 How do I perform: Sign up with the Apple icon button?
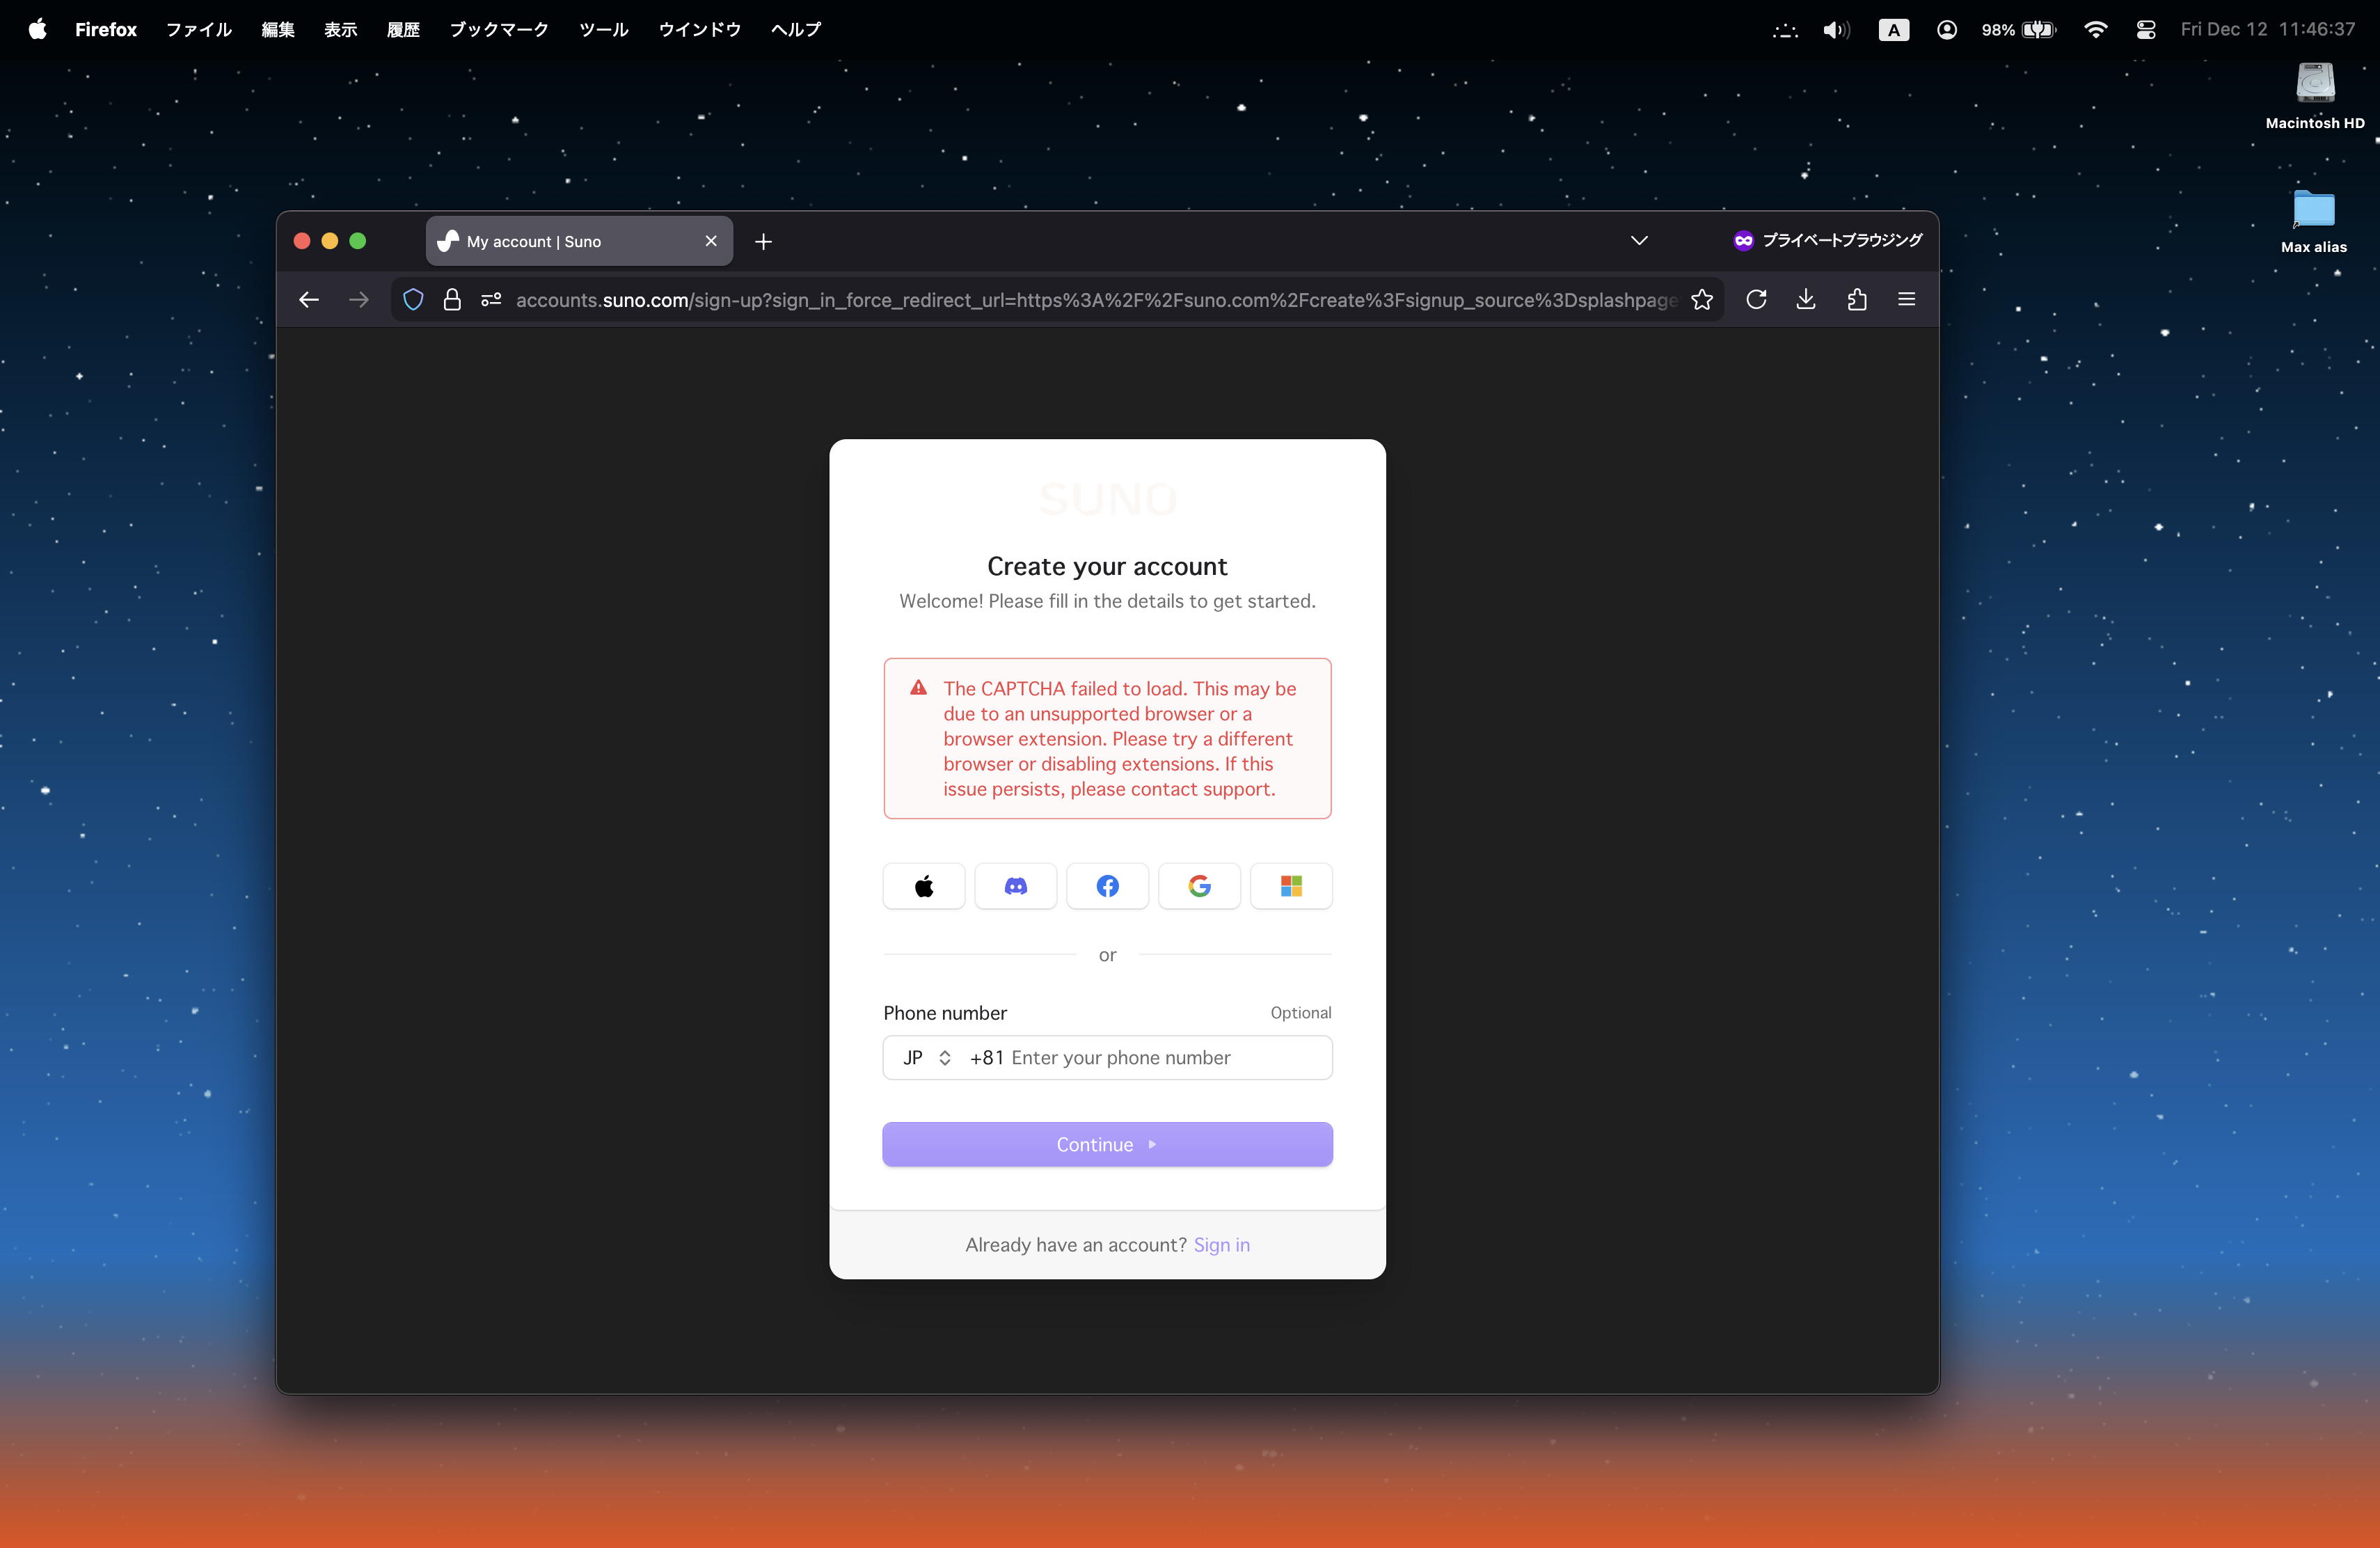click(923, 886)
